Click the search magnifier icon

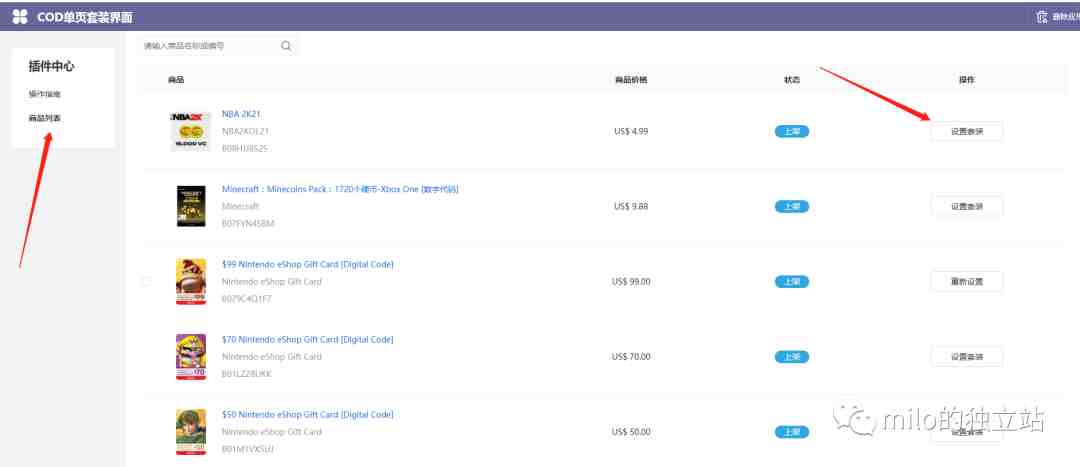[x=286, y=46]
